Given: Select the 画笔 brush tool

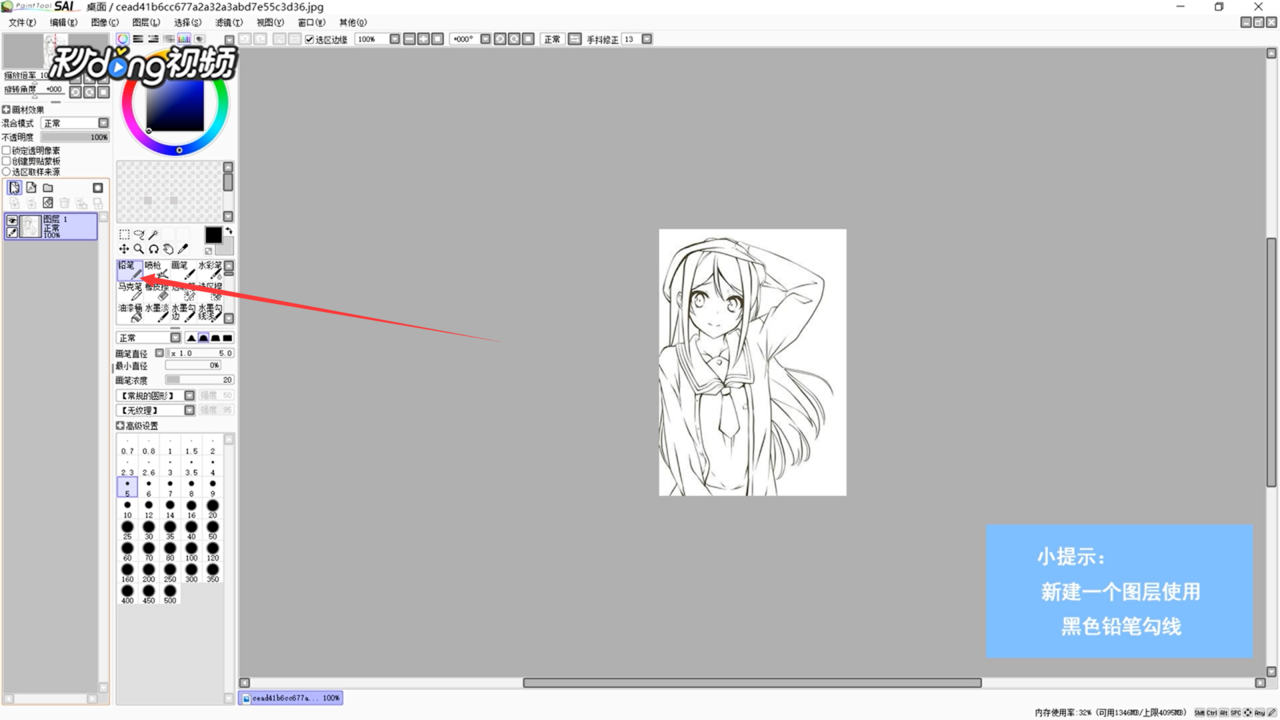Looking at the screenshot, I should (184, 270).
